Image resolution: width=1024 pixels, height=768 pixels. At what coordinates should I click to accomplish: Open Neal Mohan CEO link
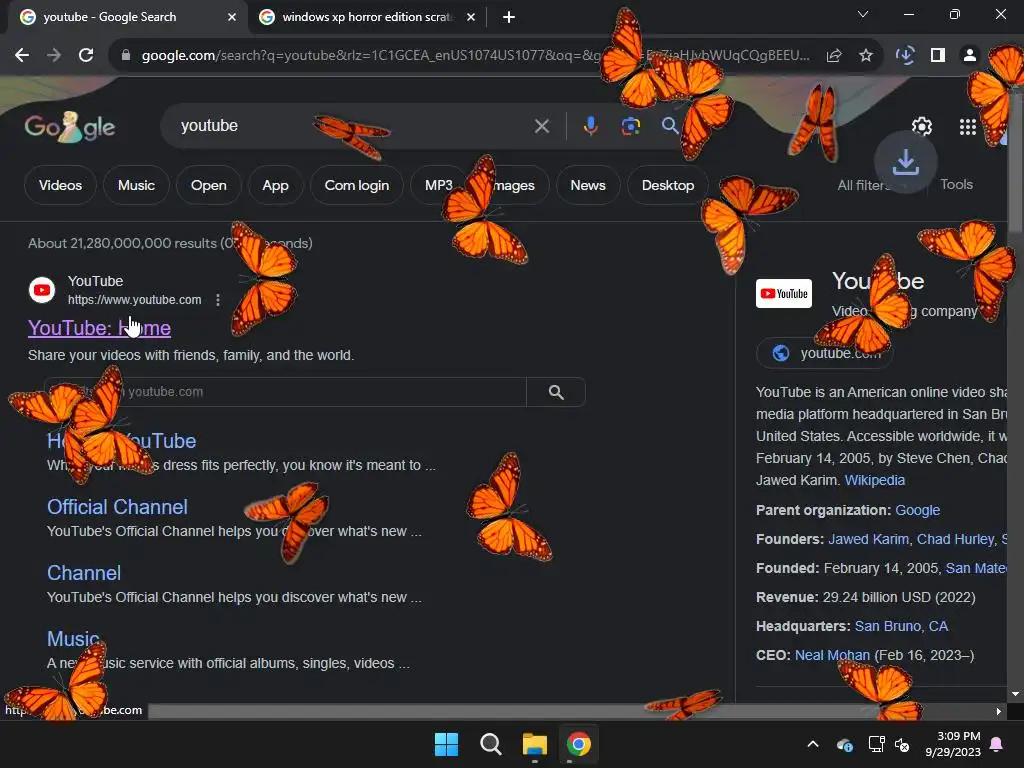(832, 655)
